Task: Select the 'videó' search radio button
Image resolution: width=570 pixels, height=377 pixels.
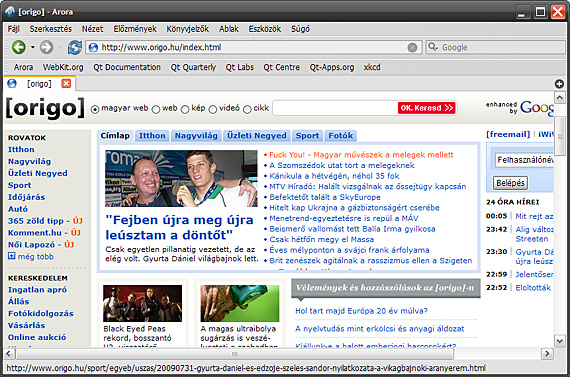Action: [x=213, y=109]
